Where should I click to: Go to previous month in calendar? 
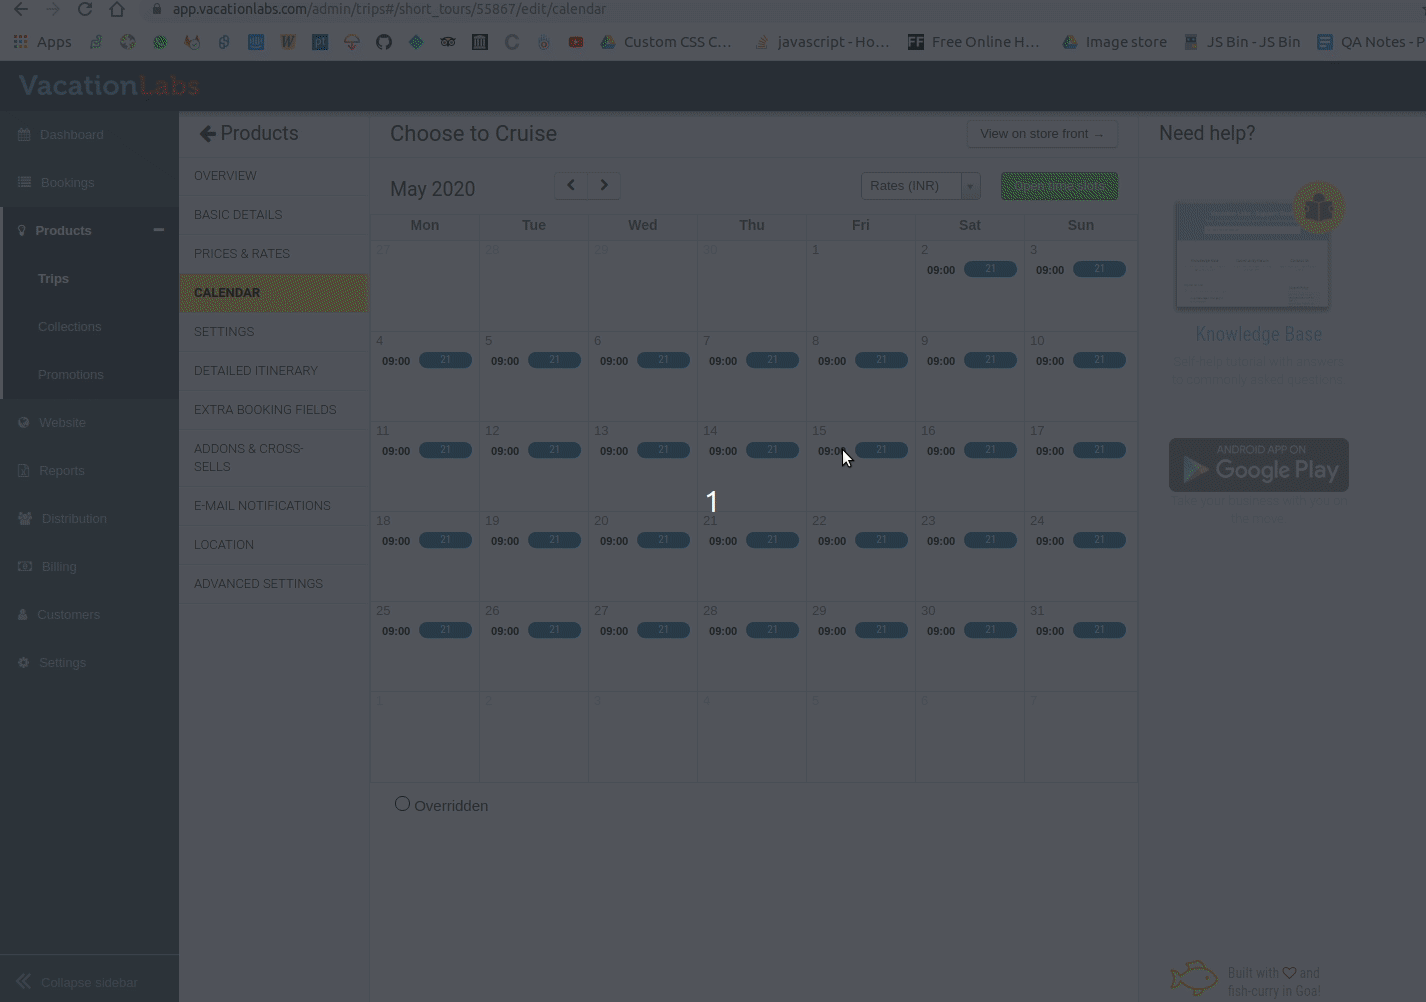pos(571,185)
